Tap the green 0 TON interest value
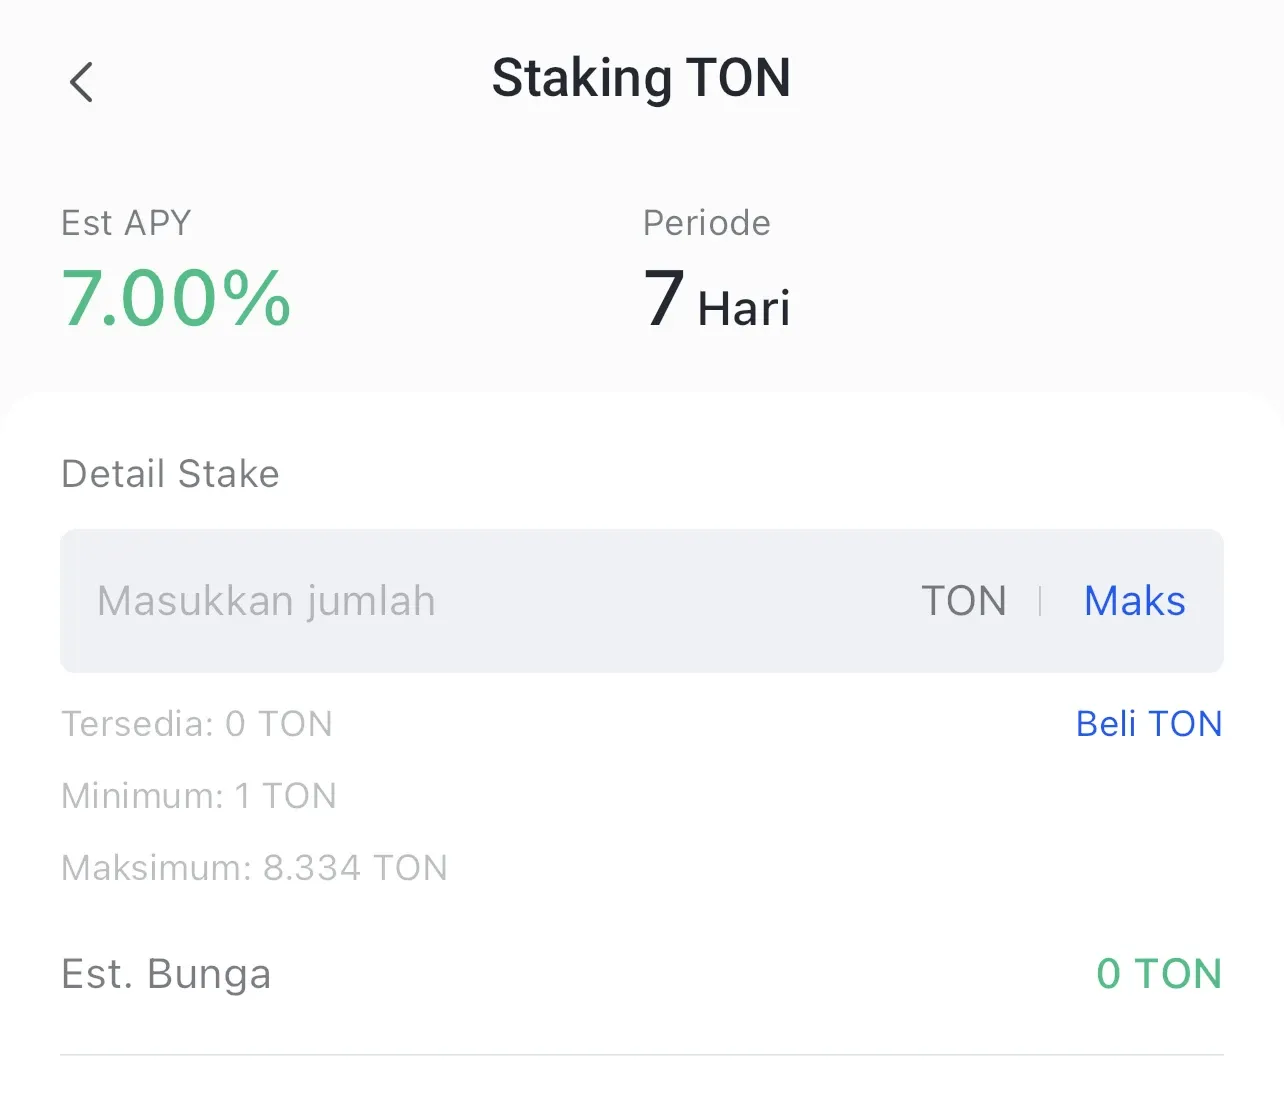The height and width of the screenshot is (1111, 1284). tap(1159, 973)
